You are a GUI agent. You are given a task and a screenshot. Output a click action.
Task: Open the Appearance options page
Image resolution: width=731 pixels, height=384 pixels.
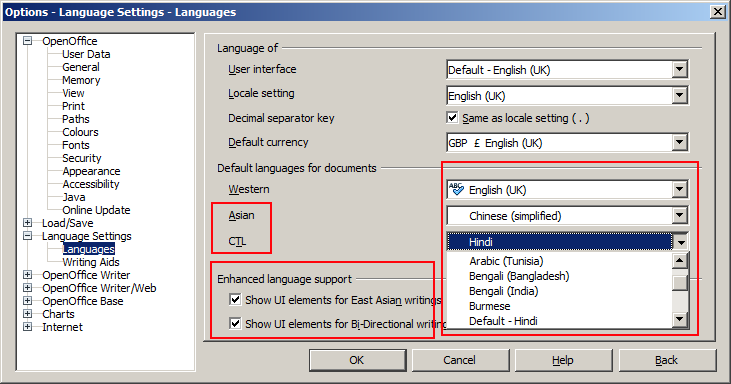[91, 171]
